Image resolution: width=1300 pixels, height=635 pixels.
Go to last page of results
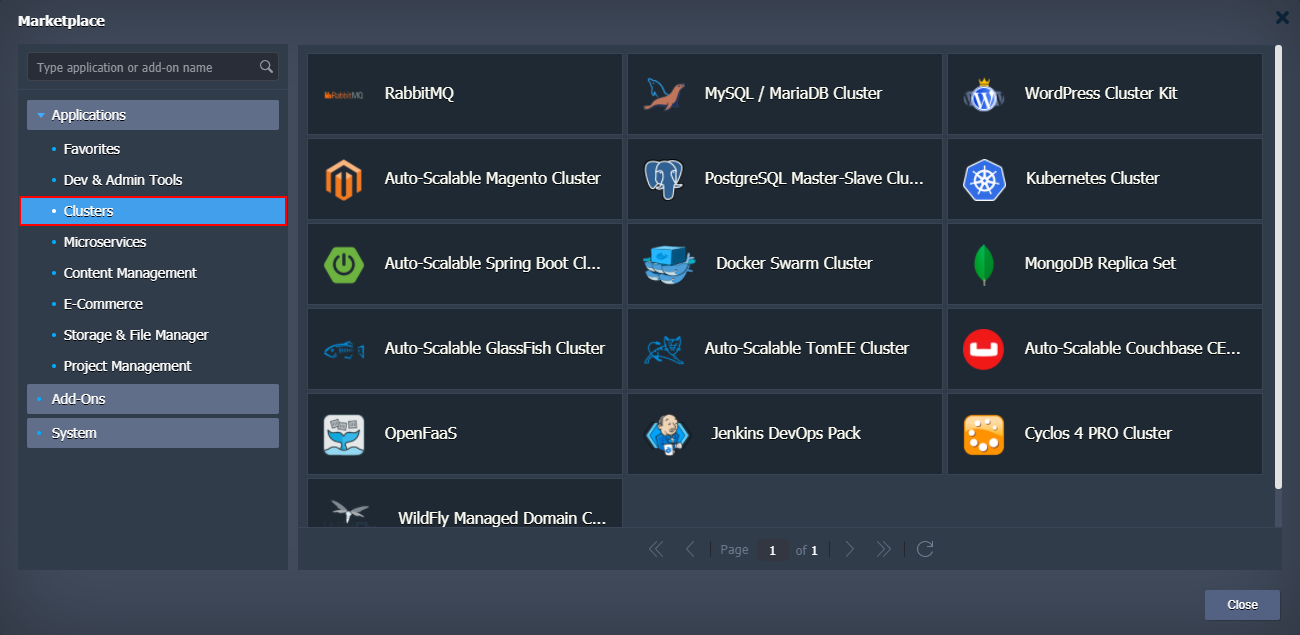tap(883, 549)
